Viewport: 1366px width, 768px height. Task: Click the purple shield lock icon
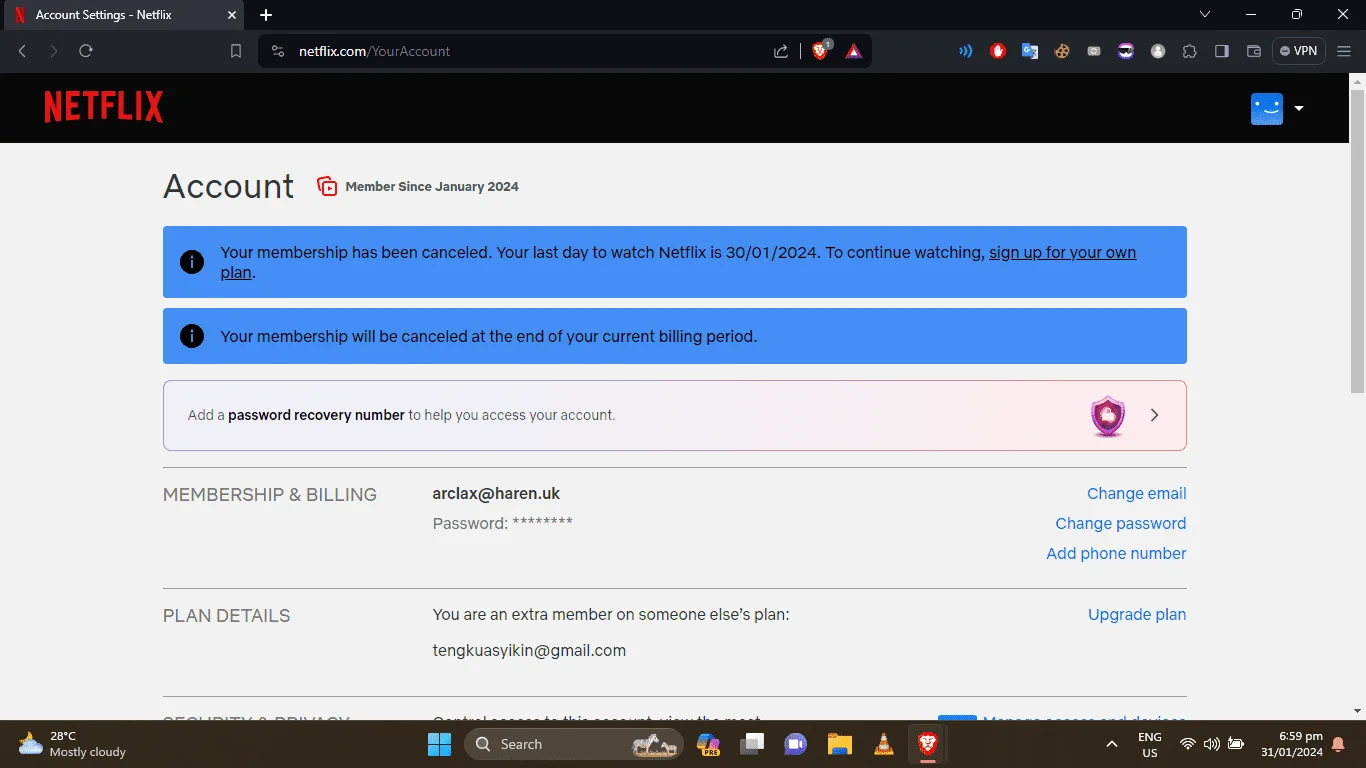(x=1108, y=415)
